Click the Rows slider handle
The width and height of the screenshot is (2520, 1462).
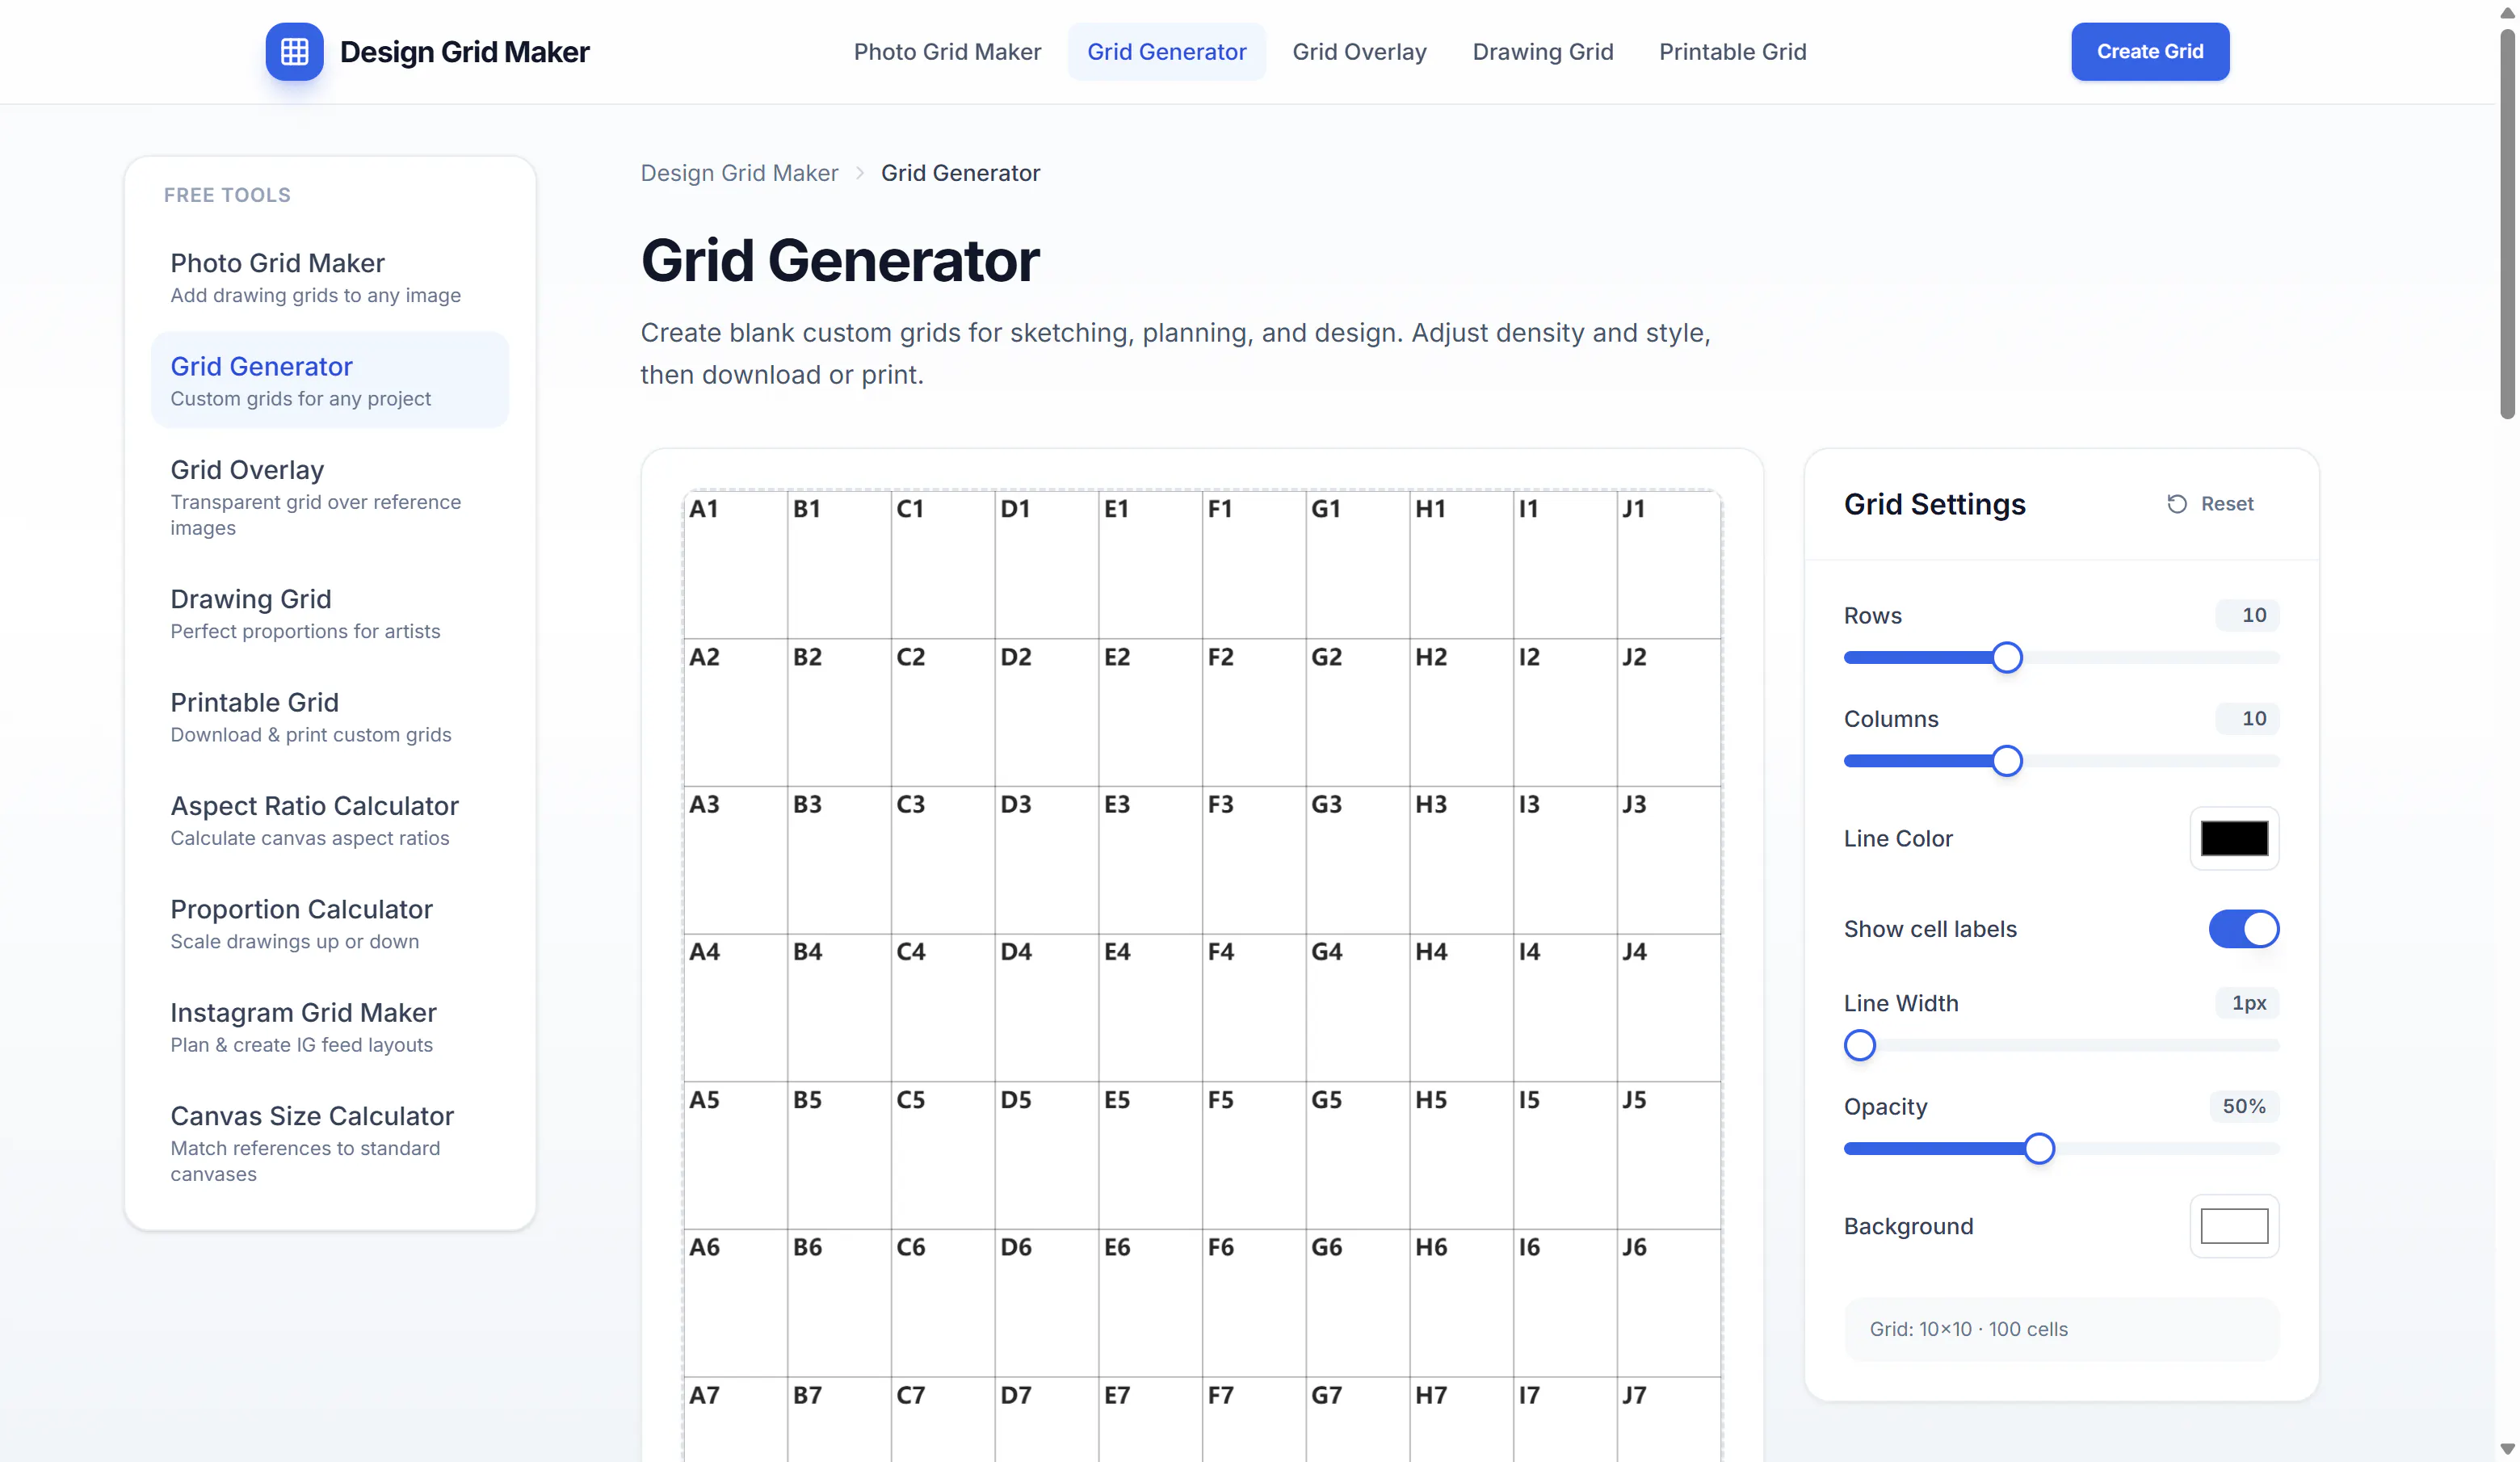point(2006,658)
